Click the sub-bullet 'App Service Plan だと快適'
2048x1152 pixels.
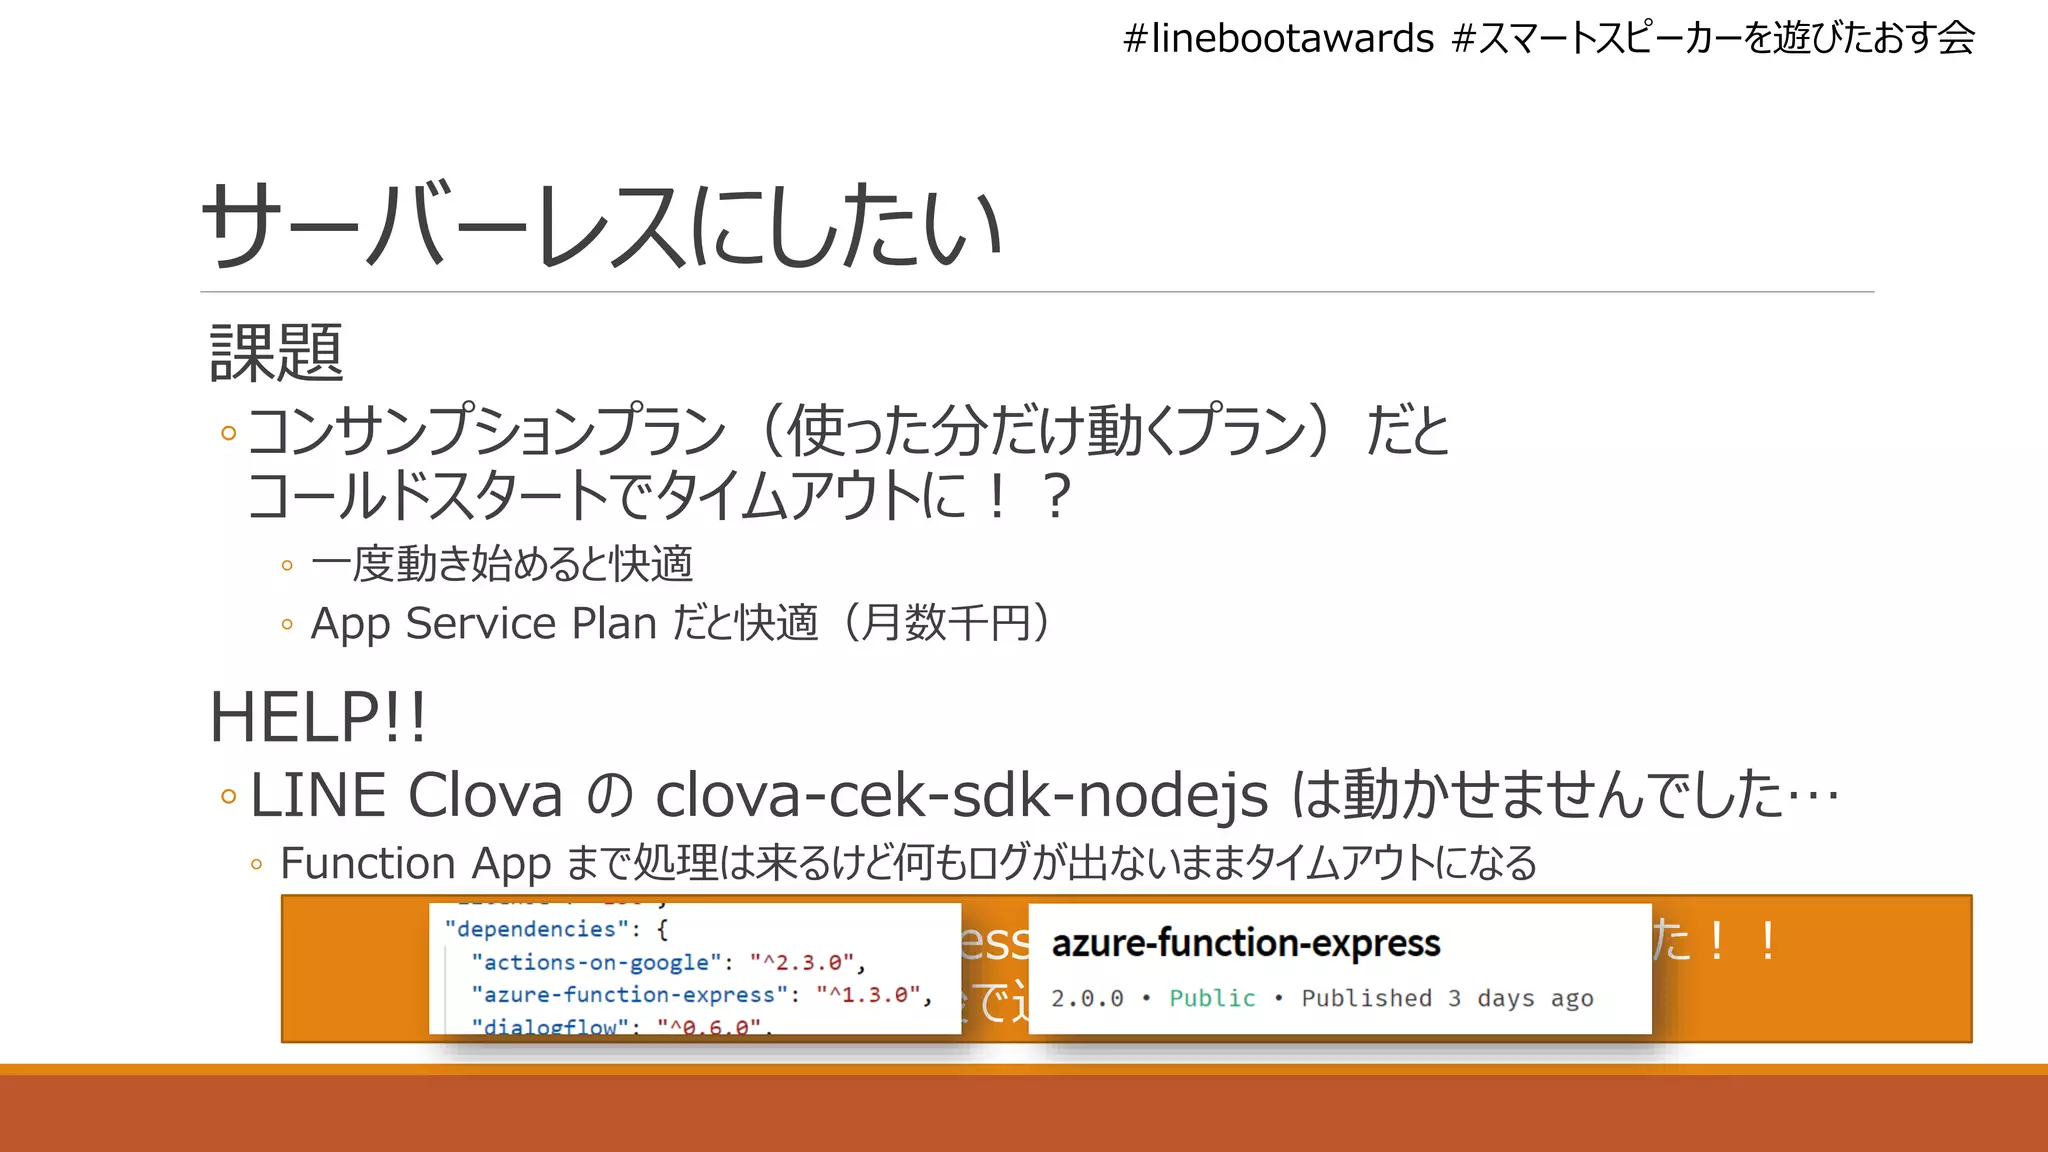pos(681,623)
